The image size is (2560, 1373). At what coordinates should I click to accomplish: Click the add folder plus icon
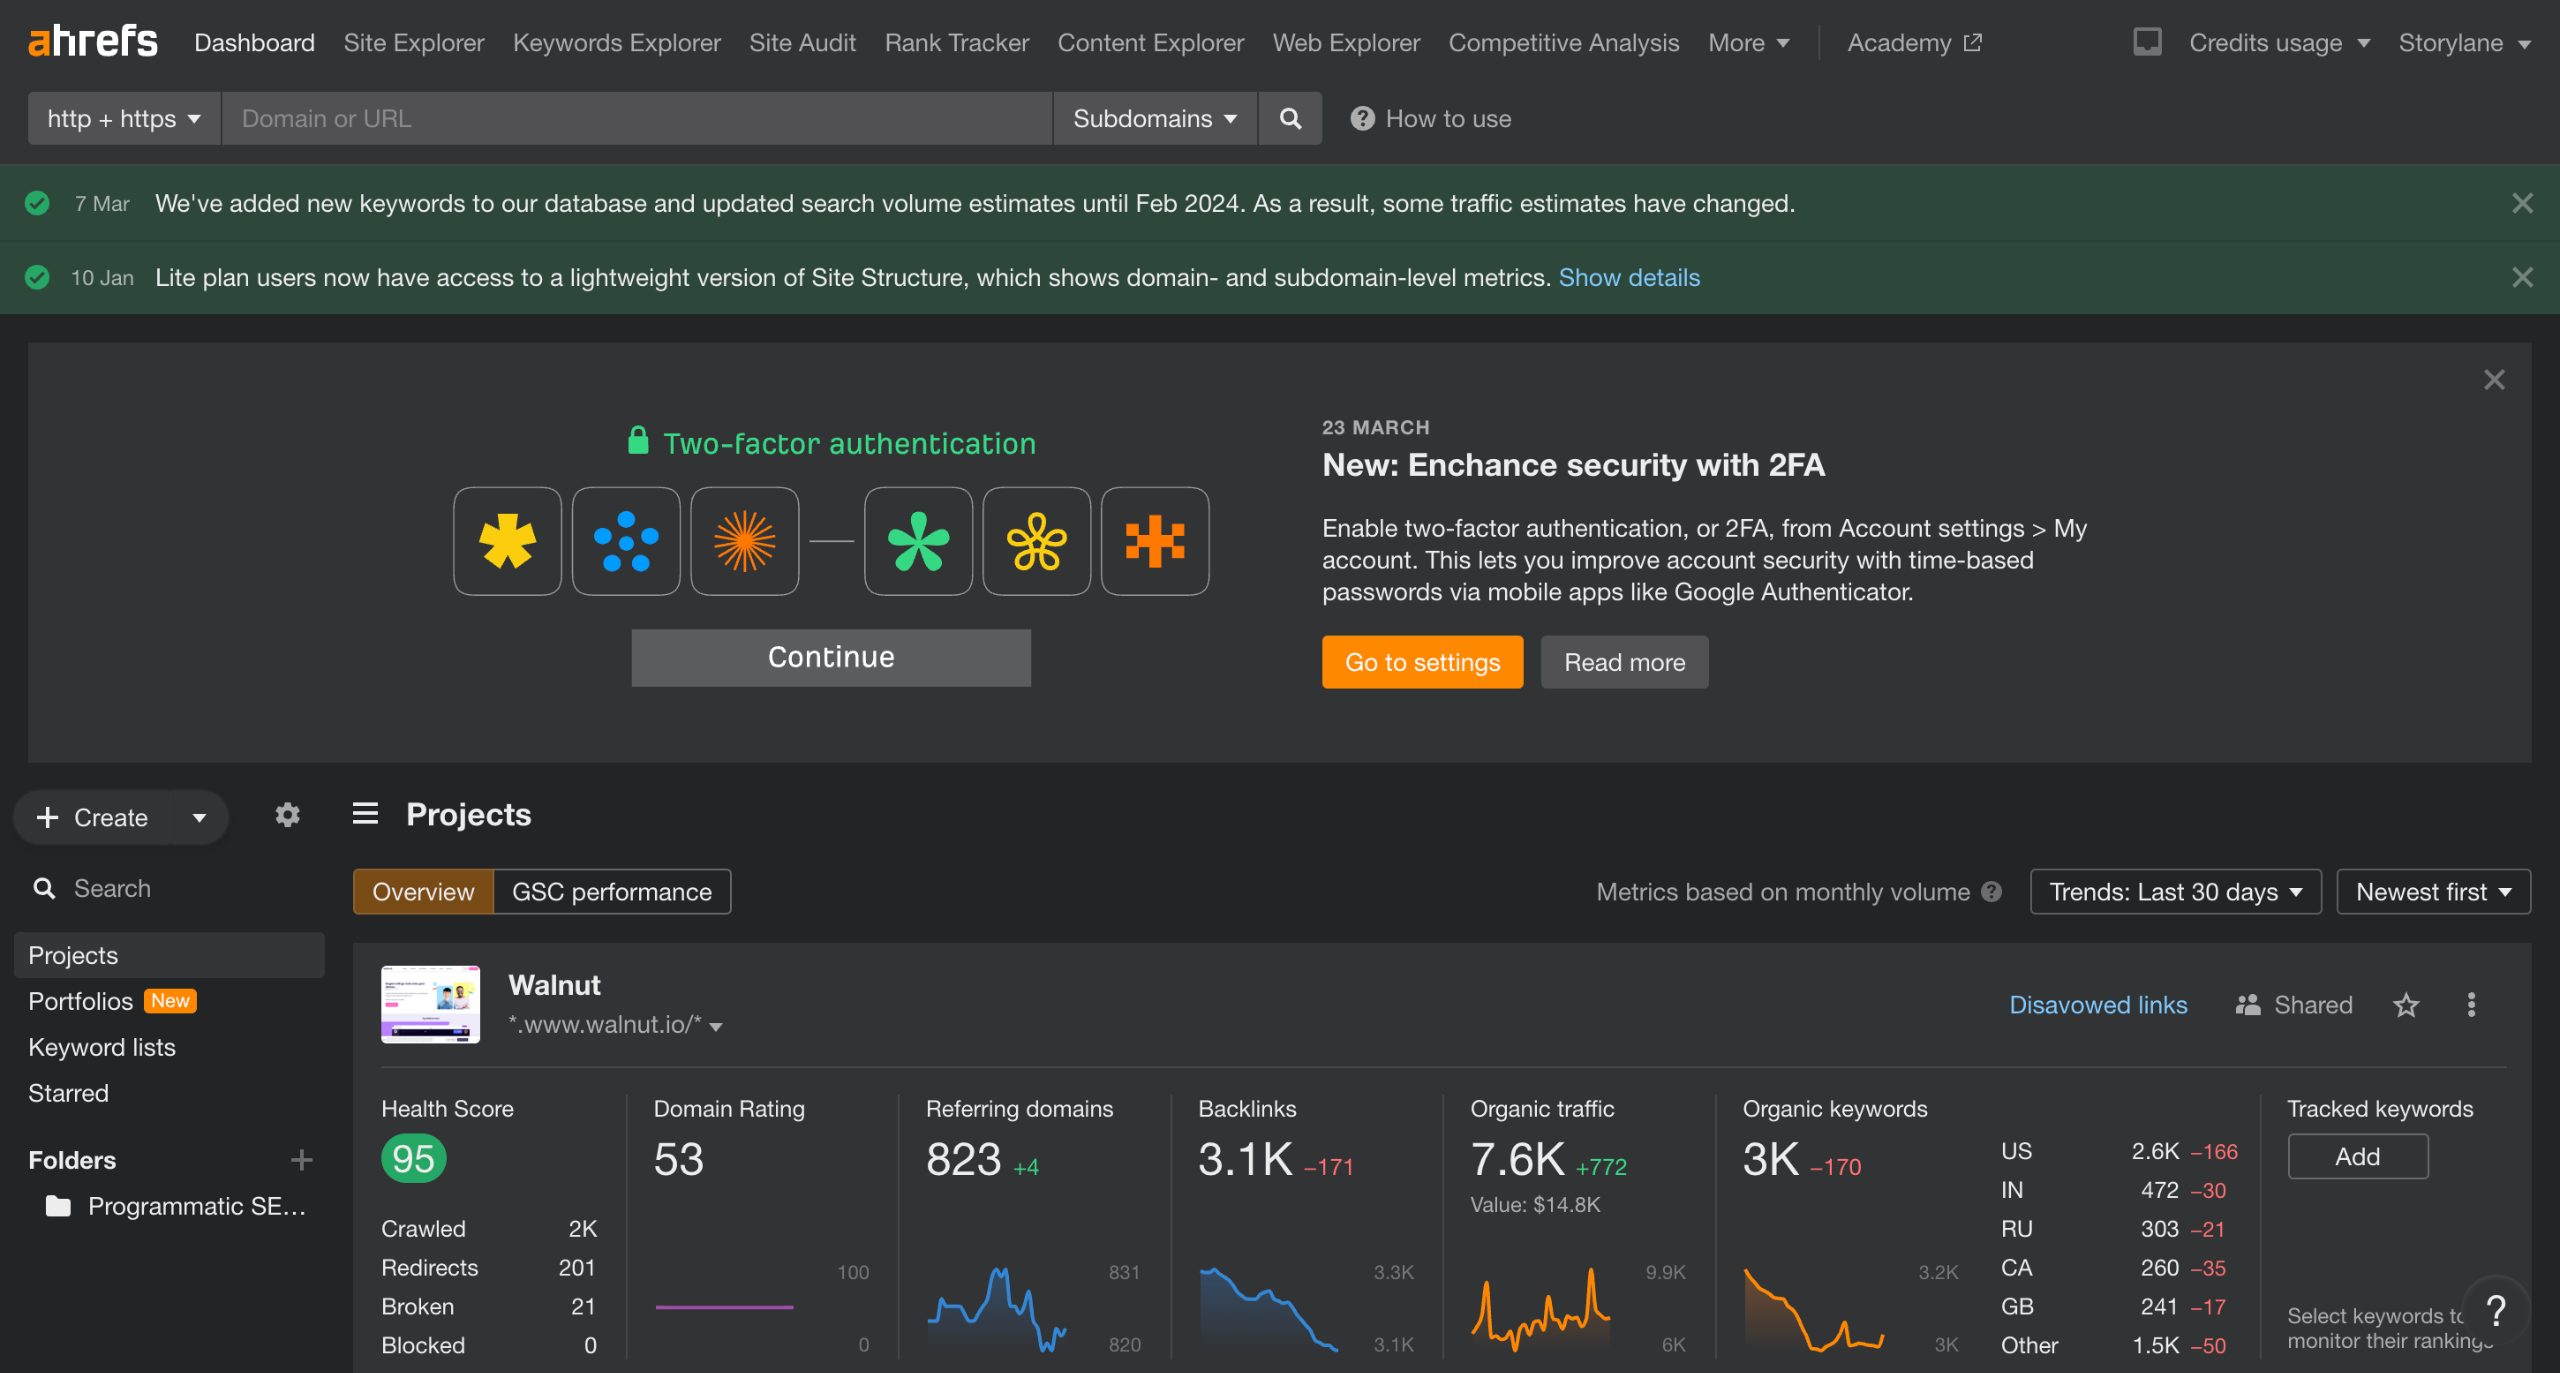(x=301, y=1160)
